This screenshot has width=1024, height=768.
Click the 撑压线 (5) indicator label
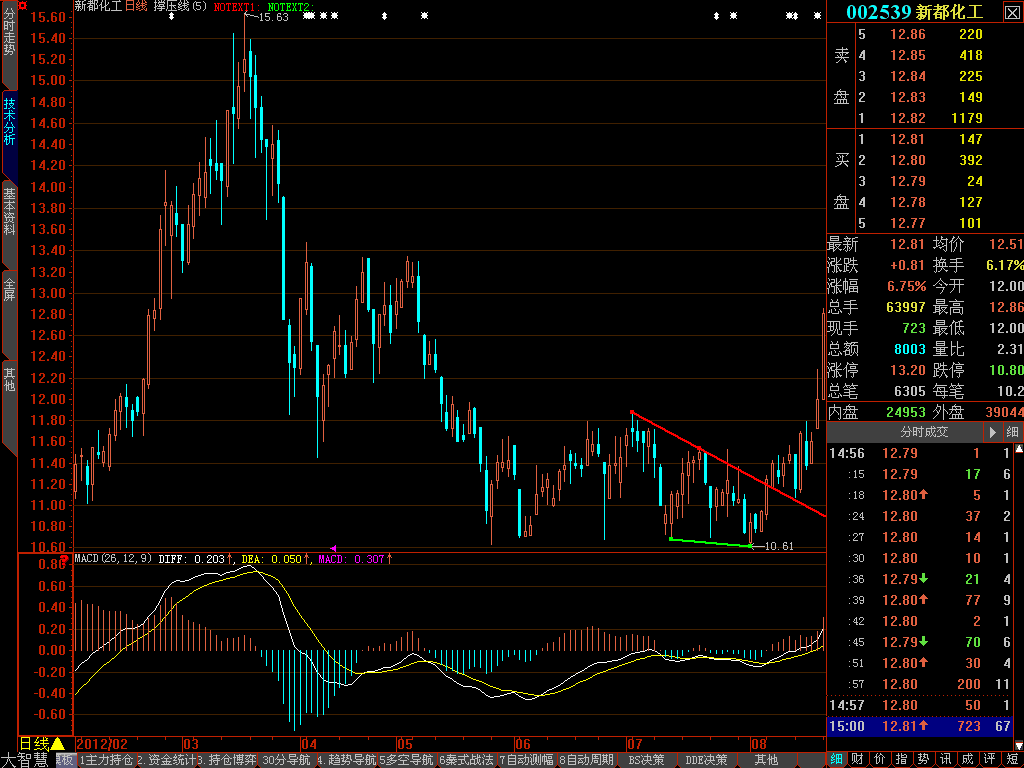click(x=180, y=6)
